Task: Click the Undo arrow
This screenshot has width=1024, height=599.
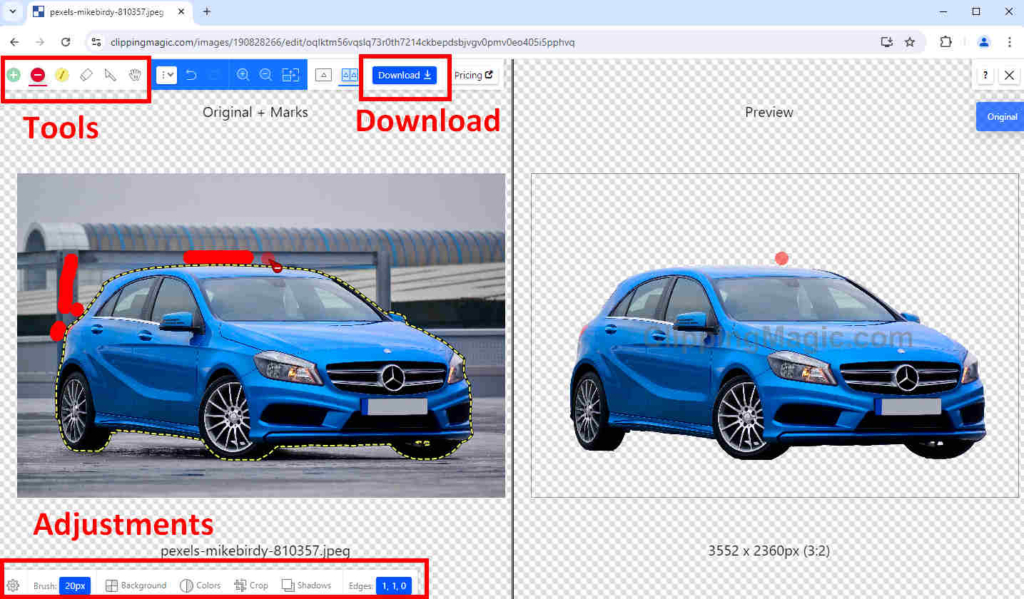Action: [191, 75]
